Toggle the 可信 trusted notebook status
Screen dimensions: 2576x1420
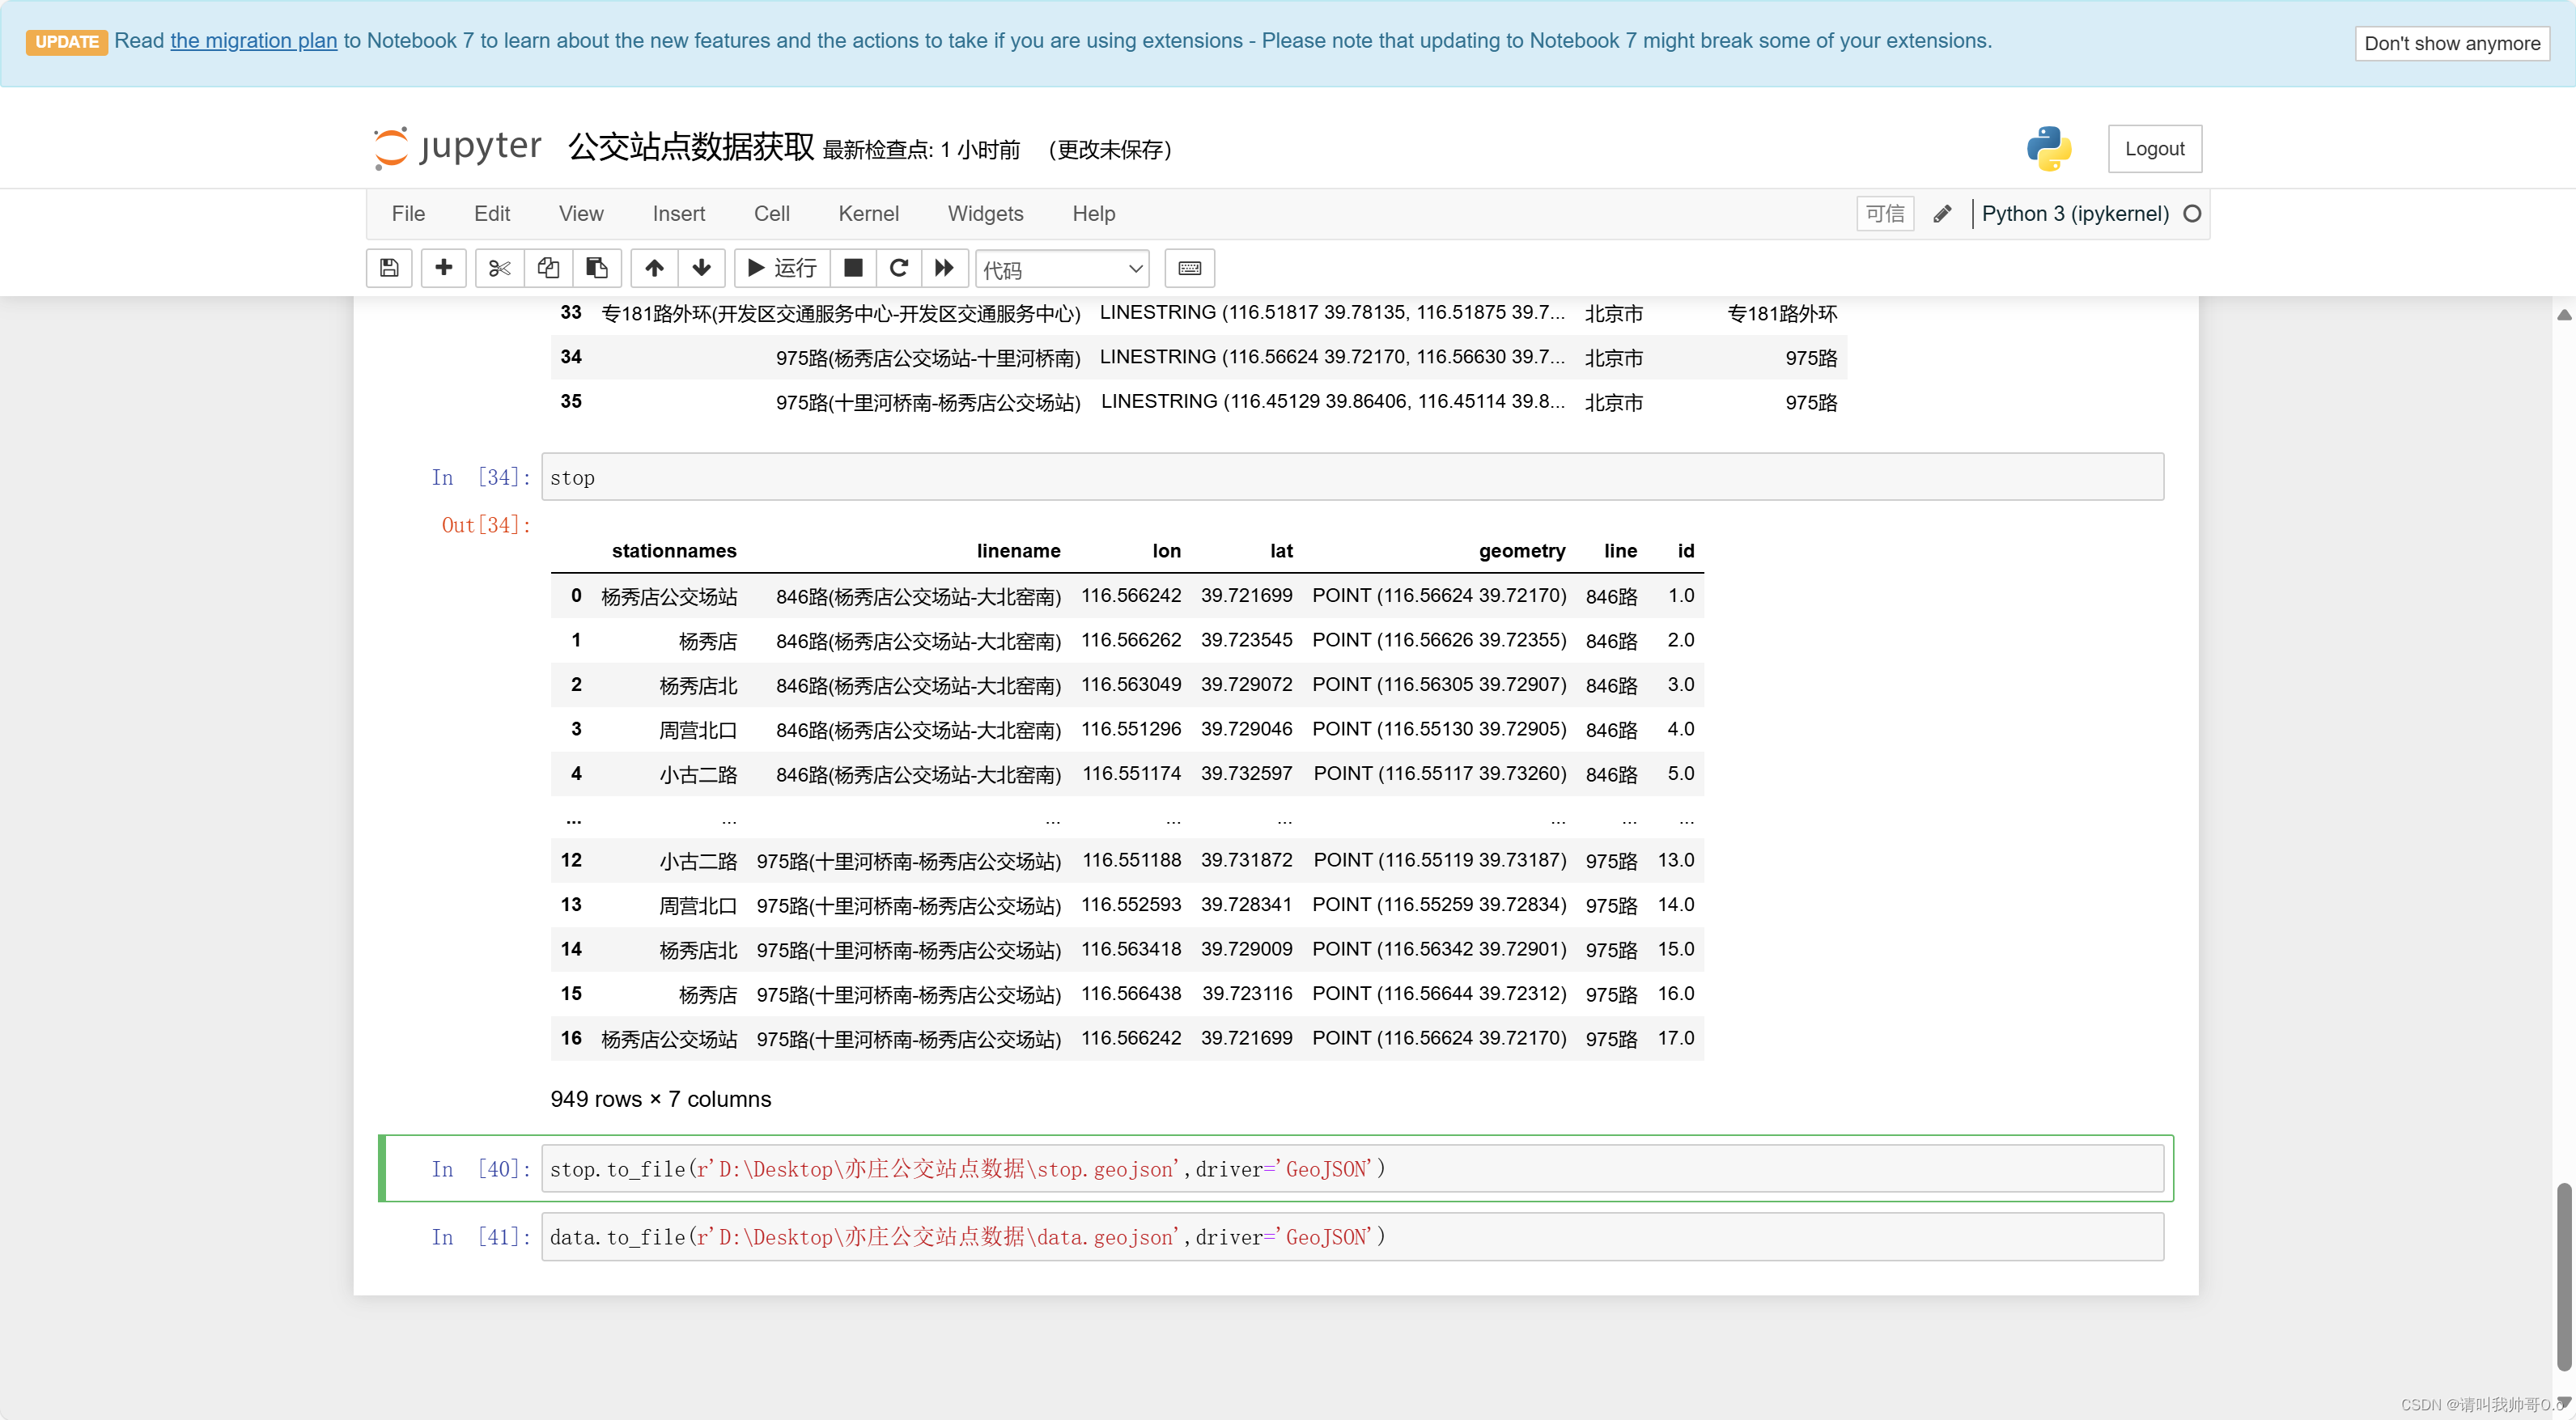pos(1884,213)
